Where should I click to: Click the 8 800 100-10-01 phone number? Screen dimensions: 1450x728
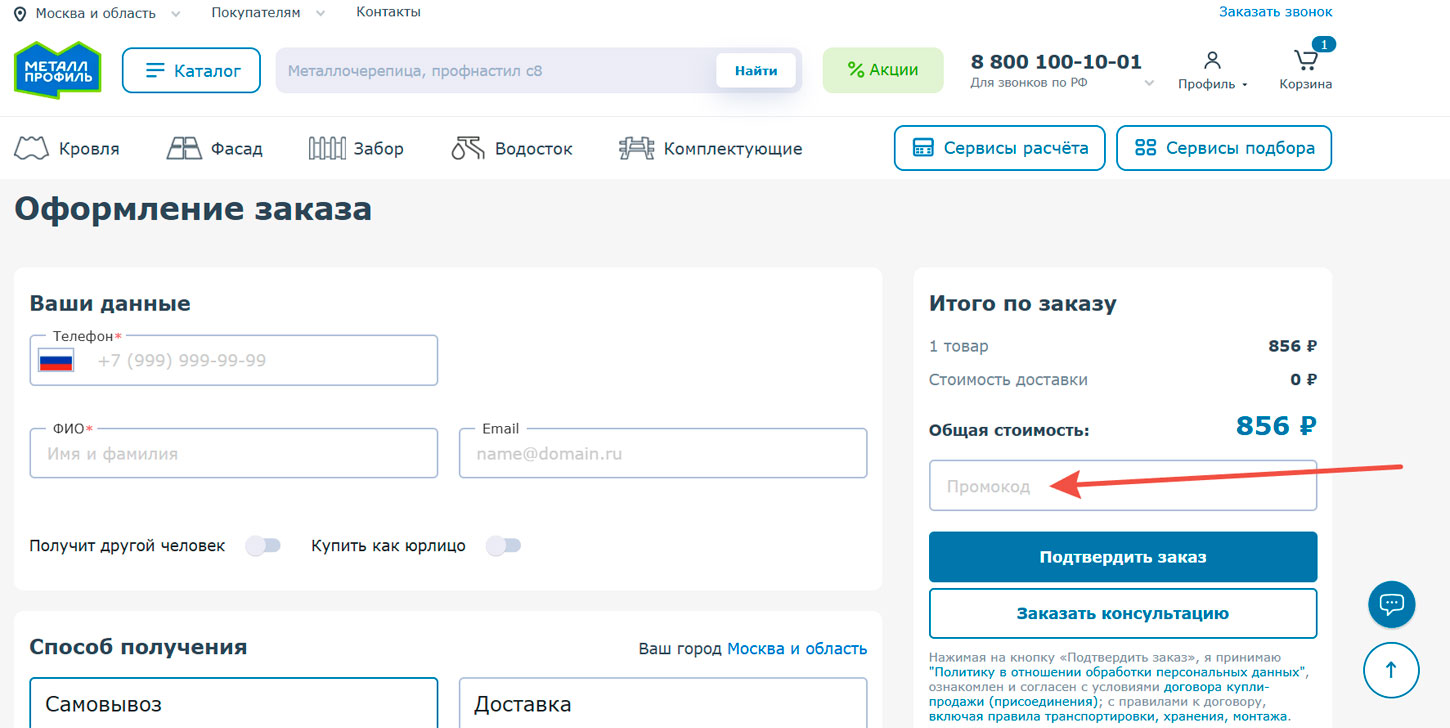pyautogui.click(x=1056, y=62)
